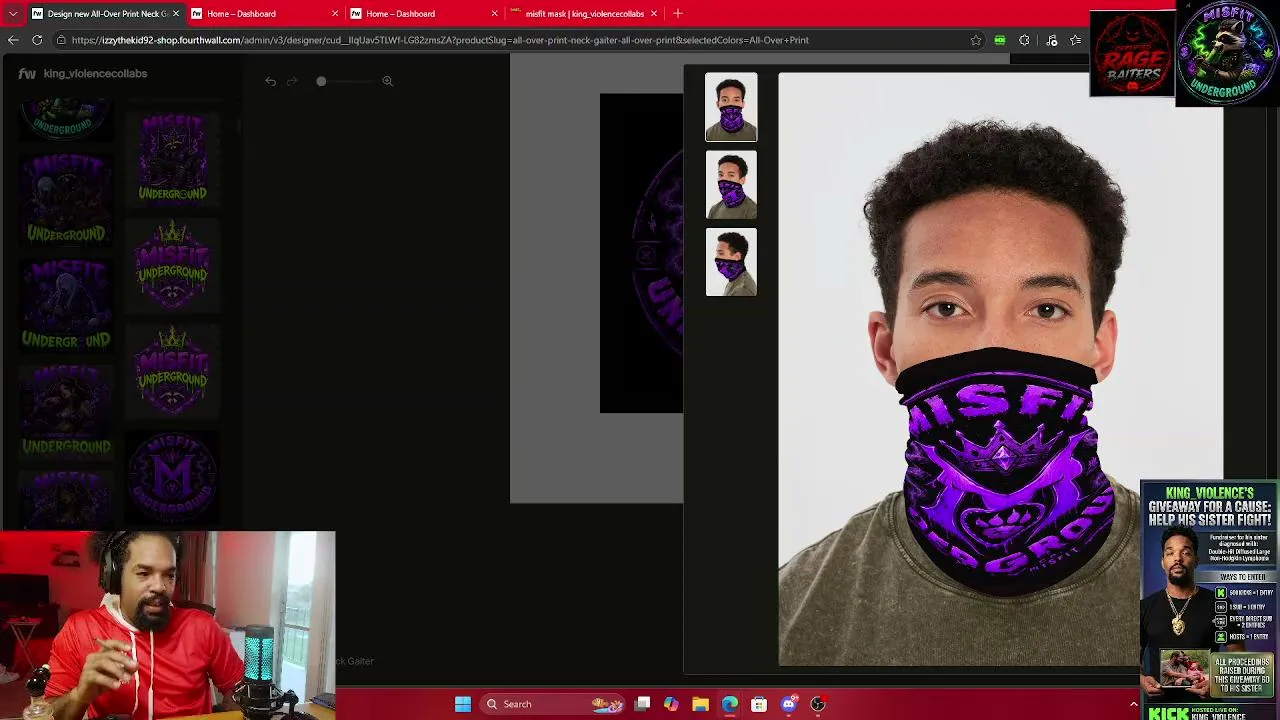Switch to the misfit mask king_violencecollabs tab
Screen dimensions: 1280x720
click(583, 13)
